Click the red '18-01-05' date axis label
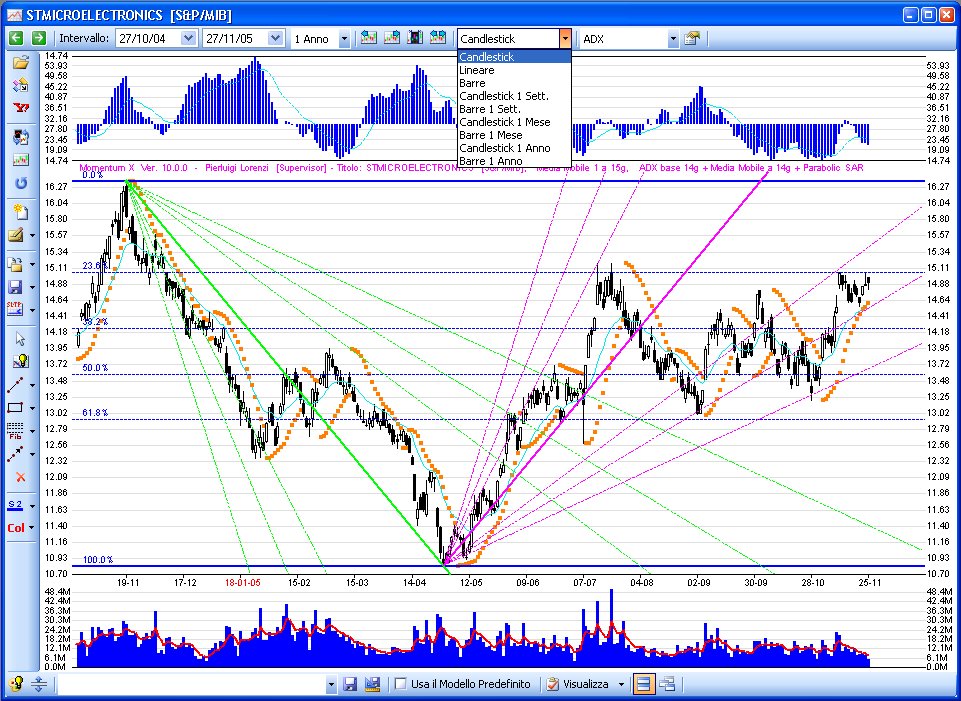The image size is (961, 701). coord(243,583)
